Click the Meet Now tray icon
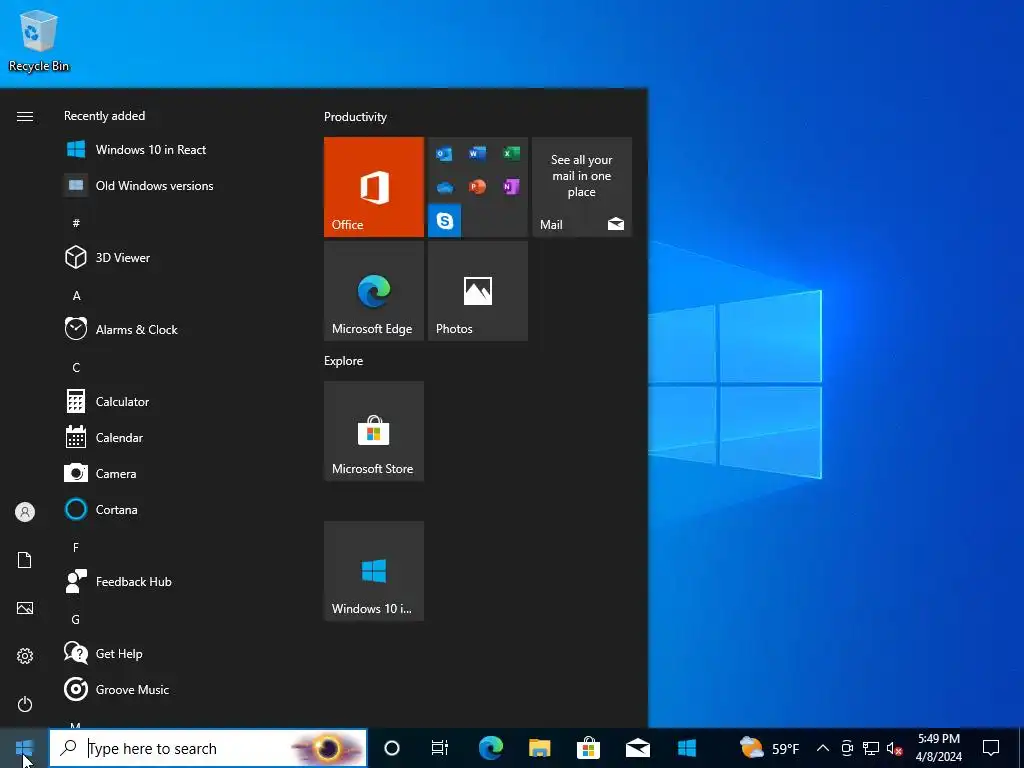Screen dimensions: 1024x768 point(847,748)
